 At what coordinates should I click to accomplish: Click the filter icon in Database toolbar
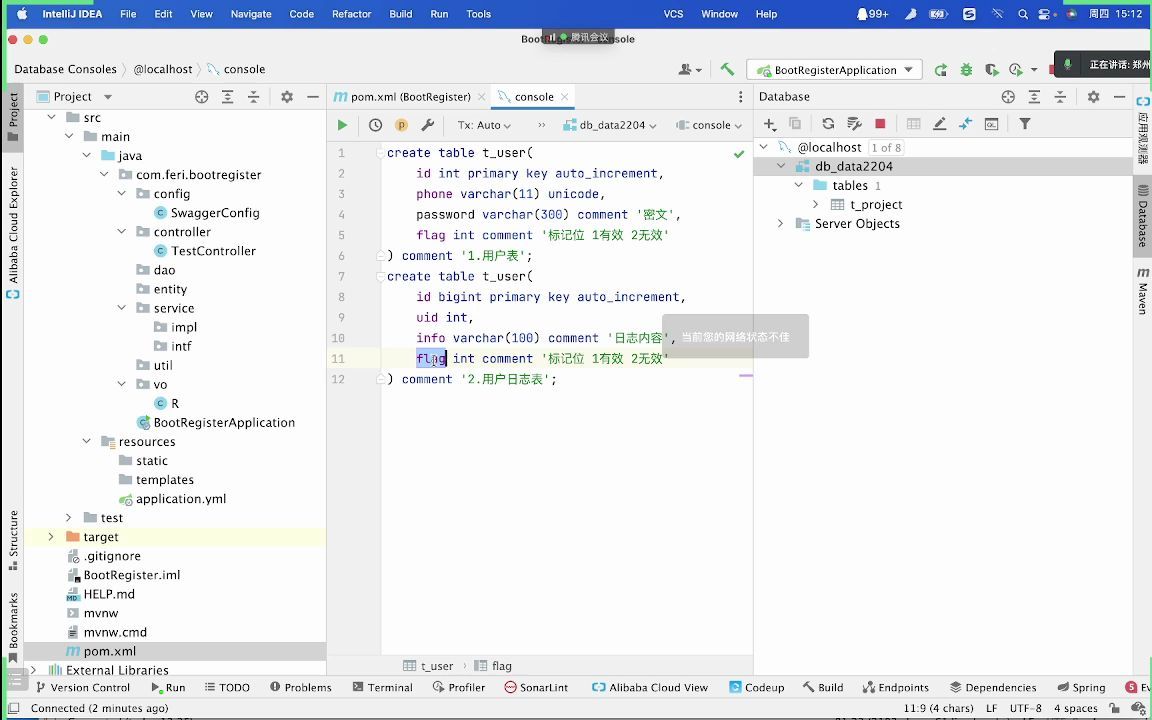click(x=1026, y=124)
